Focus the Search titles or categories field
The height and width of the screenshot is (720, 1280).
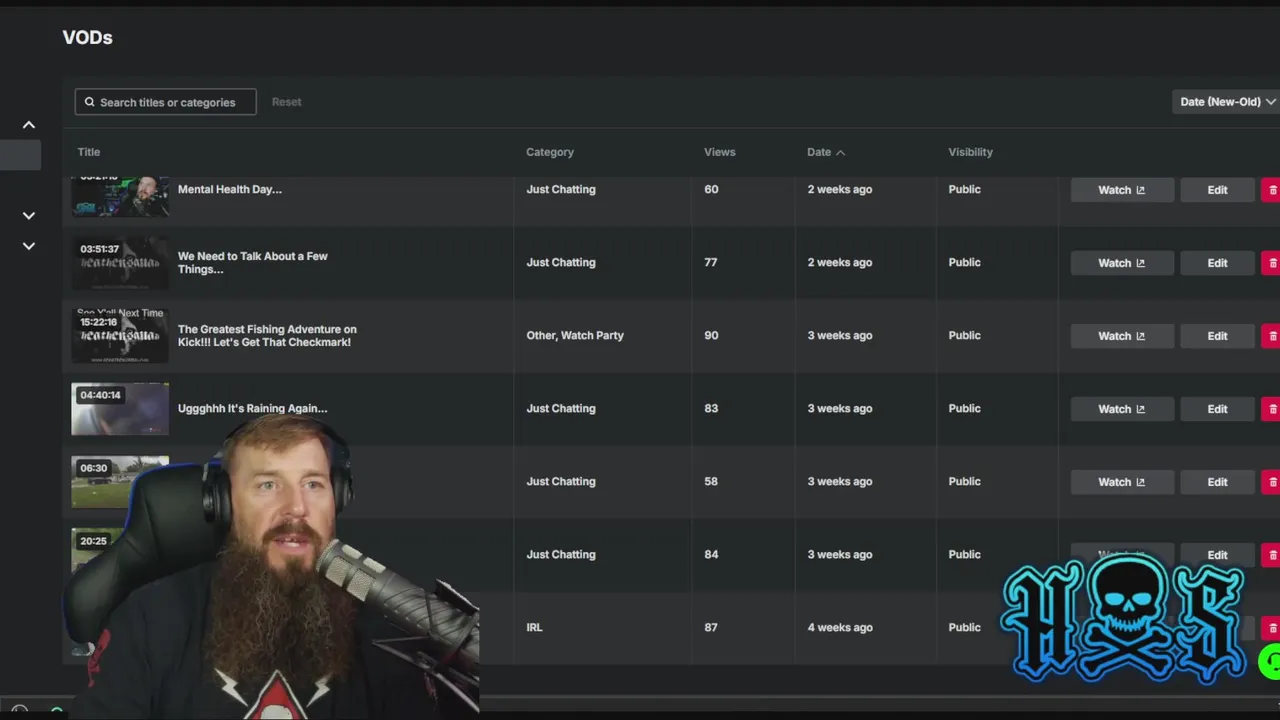pos(166,102)
